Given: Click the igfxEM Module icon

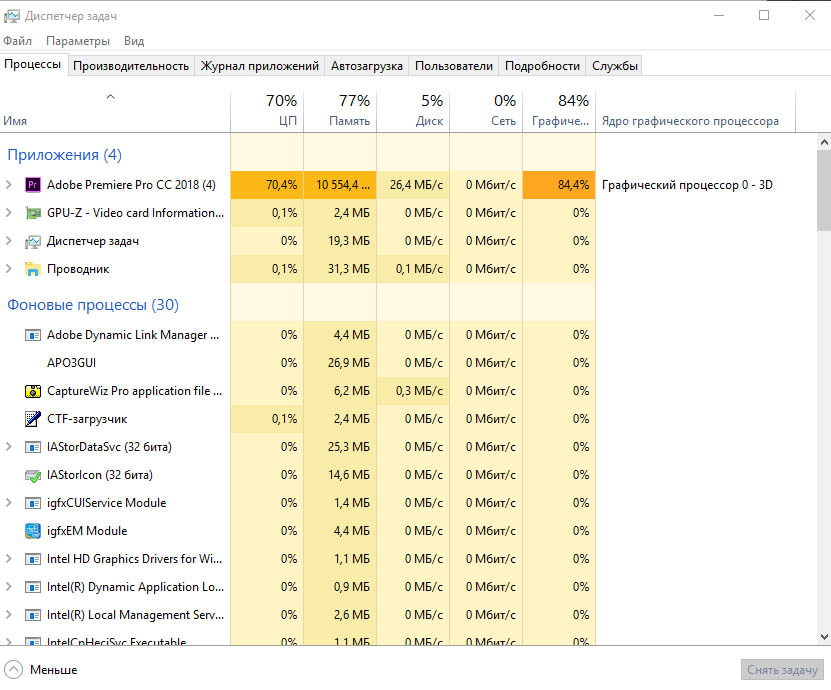Looking at the screenshot, I should 33,531.
